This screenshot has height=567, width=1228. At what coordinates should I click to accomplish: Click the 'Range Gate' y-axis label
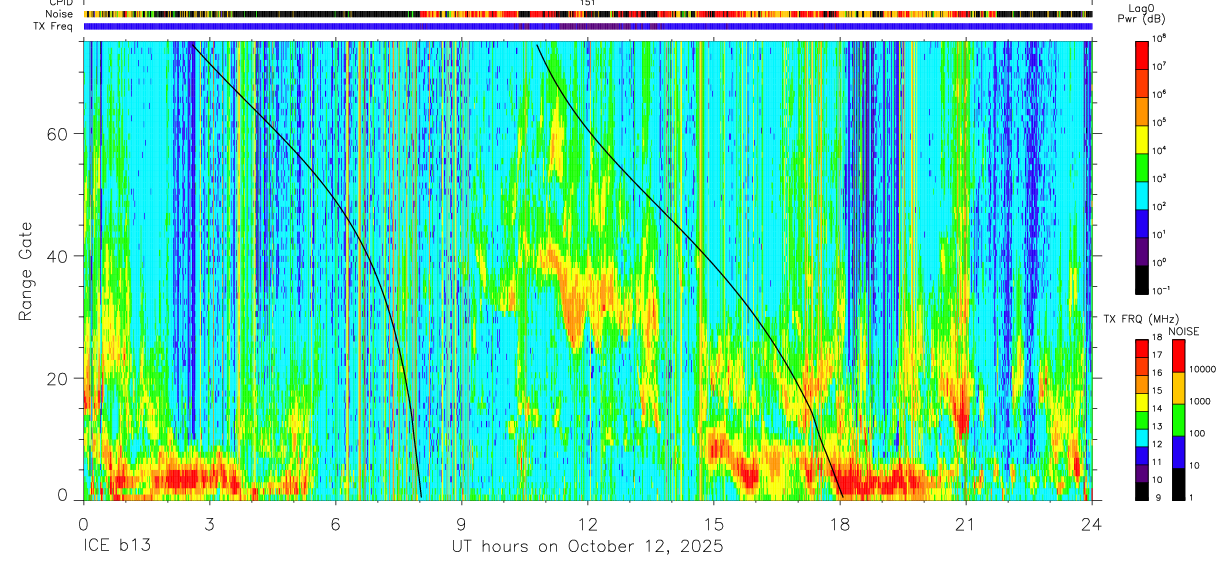(x=25, y=272)
